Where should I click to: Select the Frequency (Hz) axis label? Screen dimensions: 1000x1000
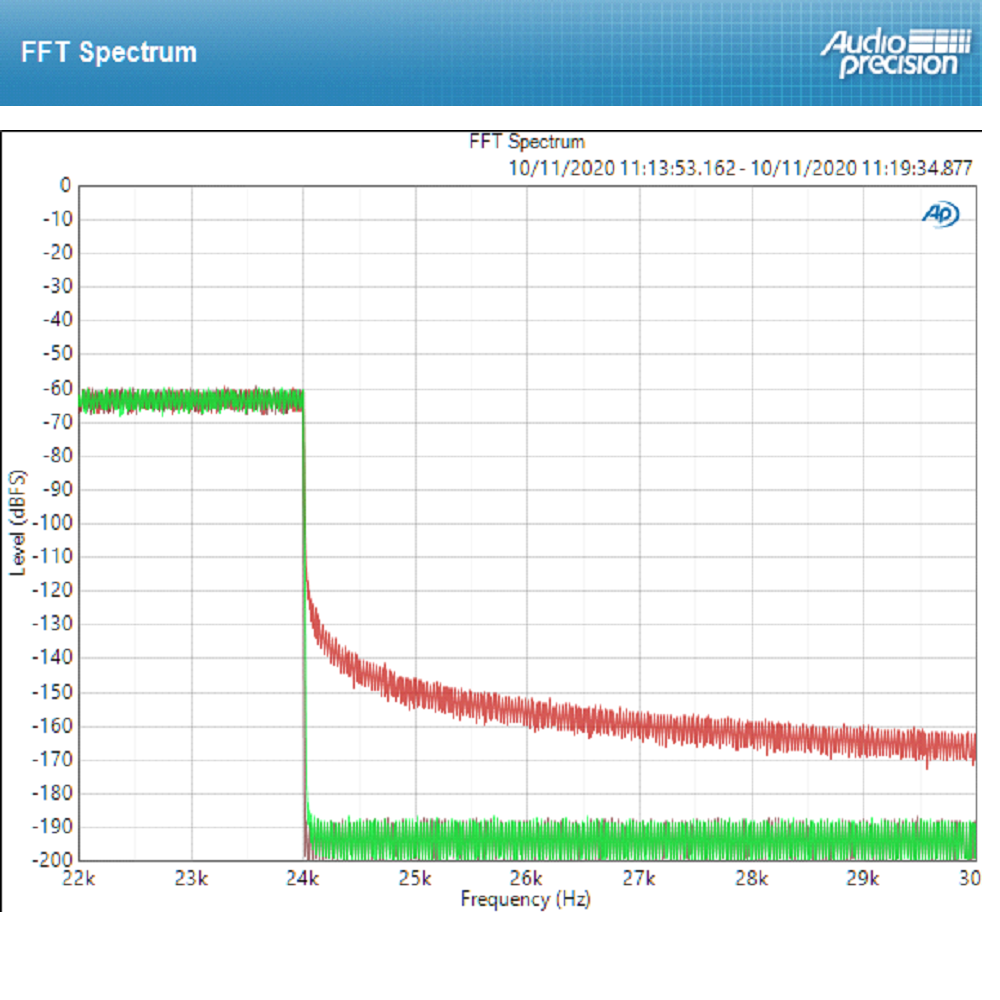coord(526,899)
